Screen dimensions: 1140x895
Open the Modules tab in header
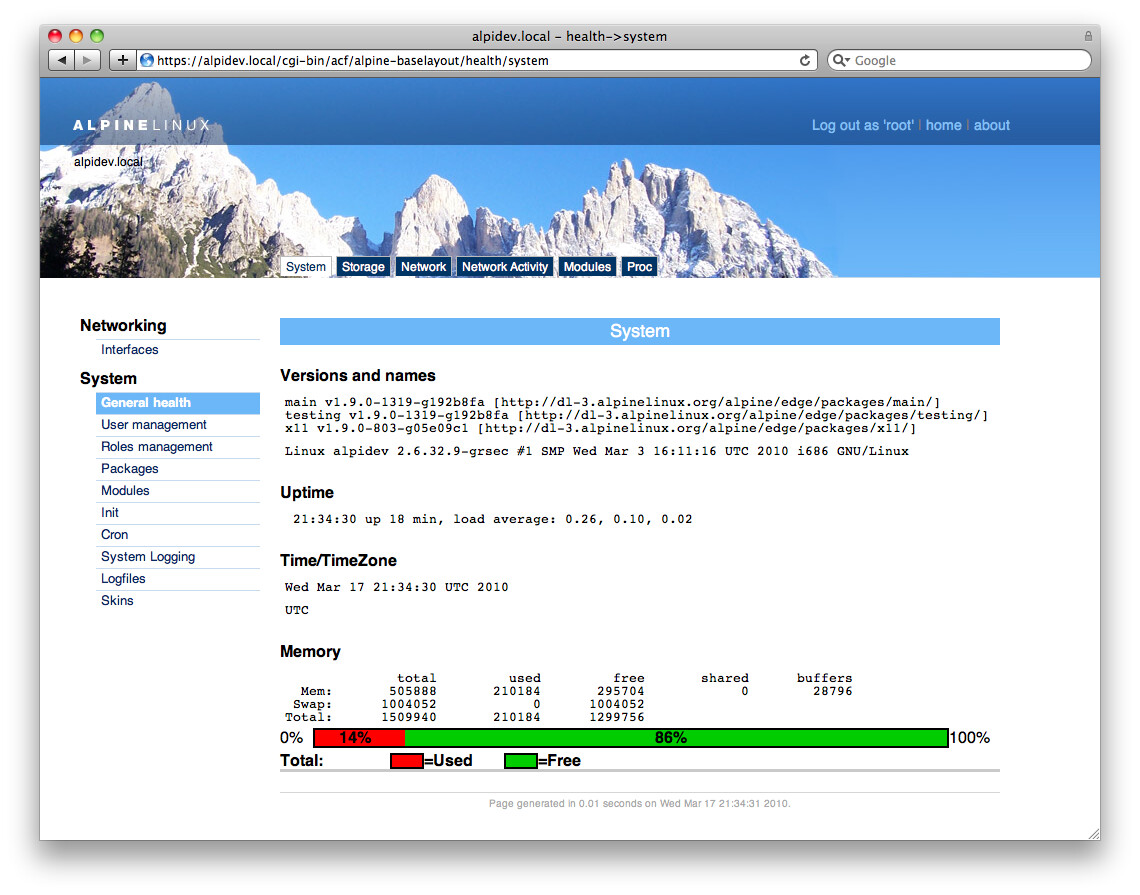coord(587,267)
